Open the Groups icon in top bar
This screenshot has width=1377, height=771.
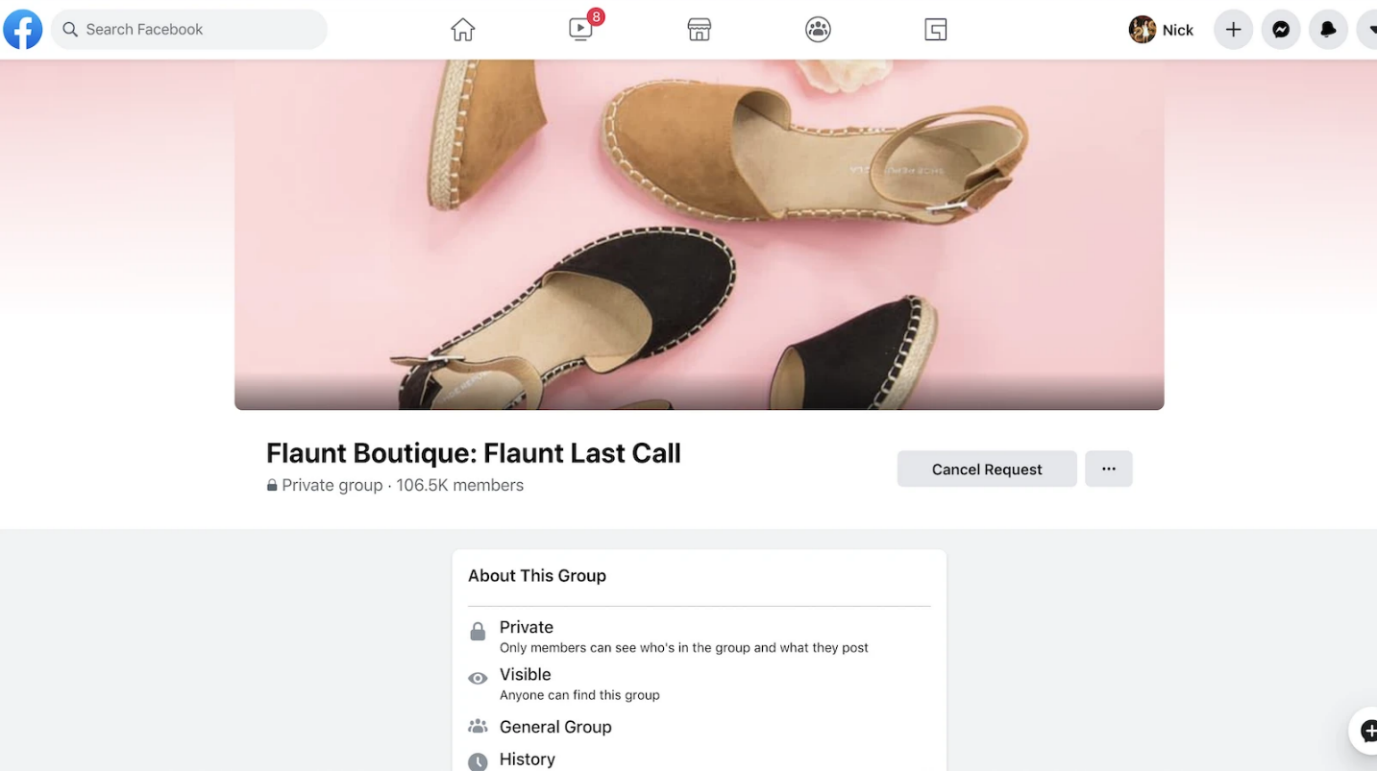pyautogui.click(x=818, y=30)
